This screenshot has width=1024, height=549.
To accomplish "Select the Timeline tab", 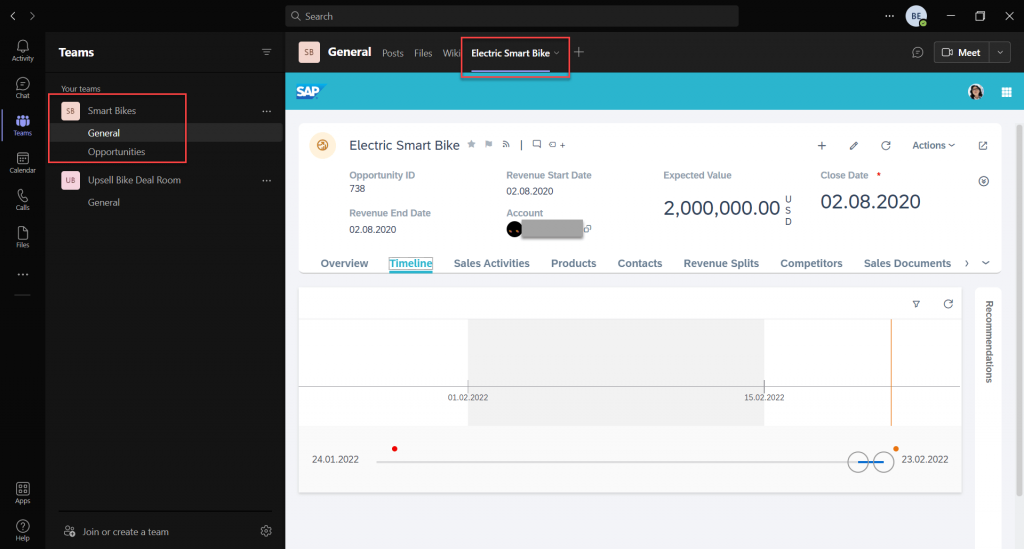I will (x=411, y=263).
